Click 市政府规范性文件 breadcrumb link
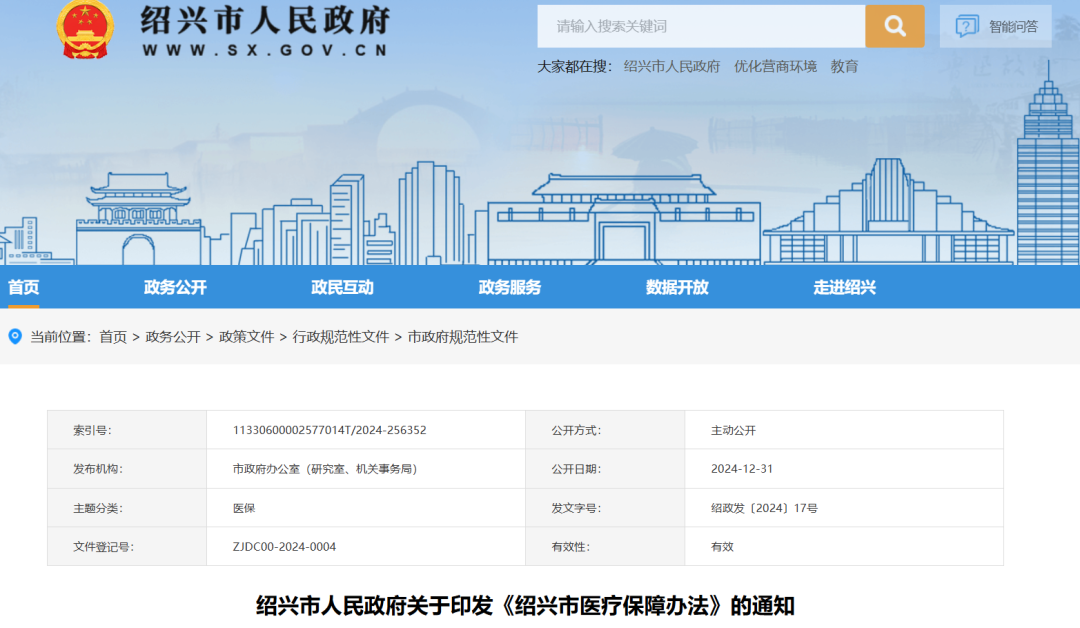 coord(463,337)
